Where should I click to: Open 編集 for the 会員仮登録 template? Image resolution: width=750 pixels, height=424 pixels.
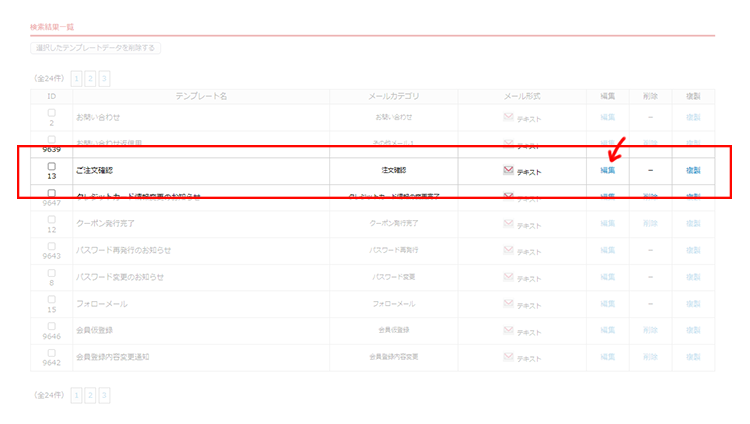(607, 330)
